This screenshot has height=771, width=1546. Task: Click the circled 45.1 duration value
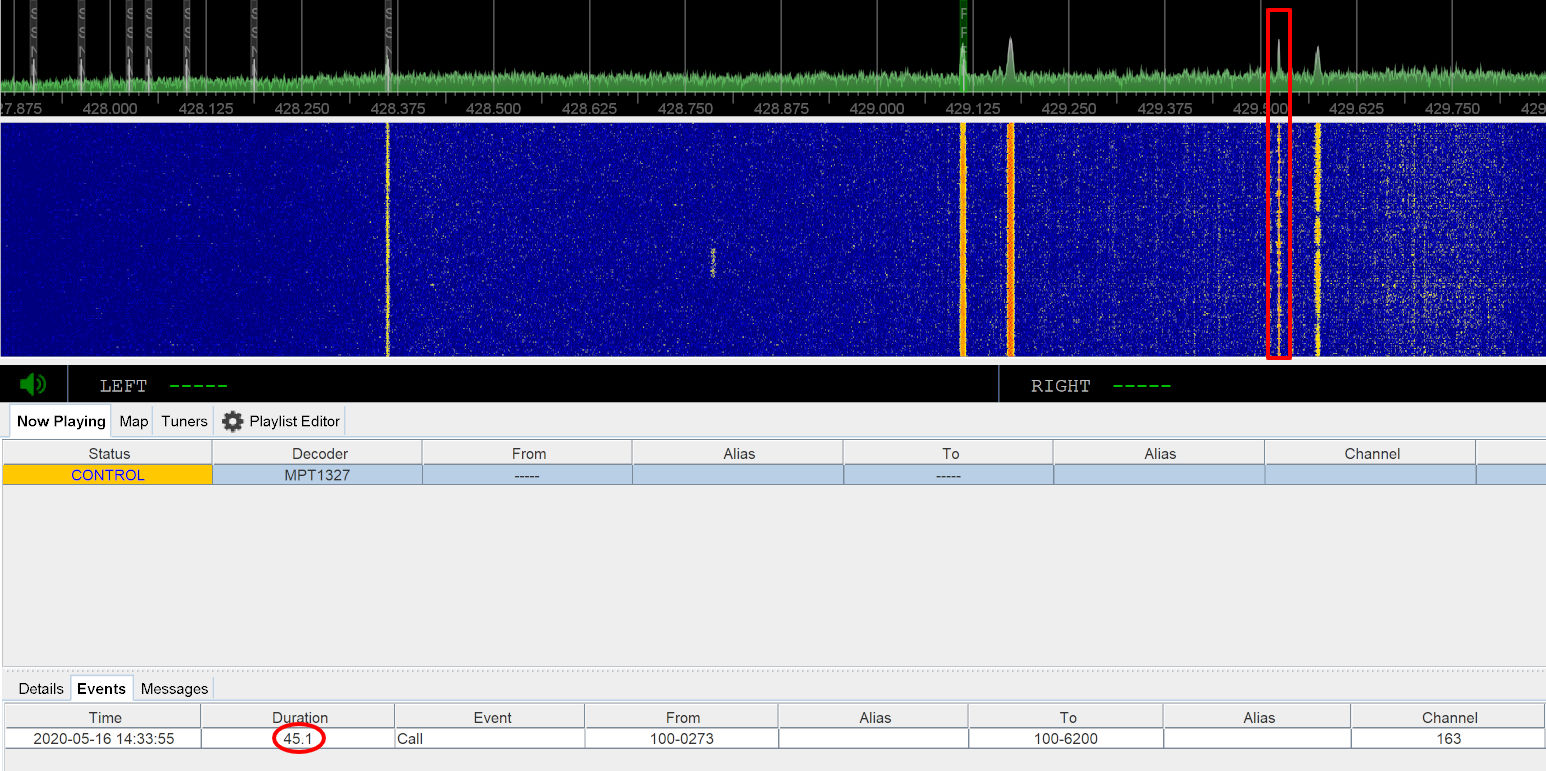pyautogui.click(x=297, y=738)
